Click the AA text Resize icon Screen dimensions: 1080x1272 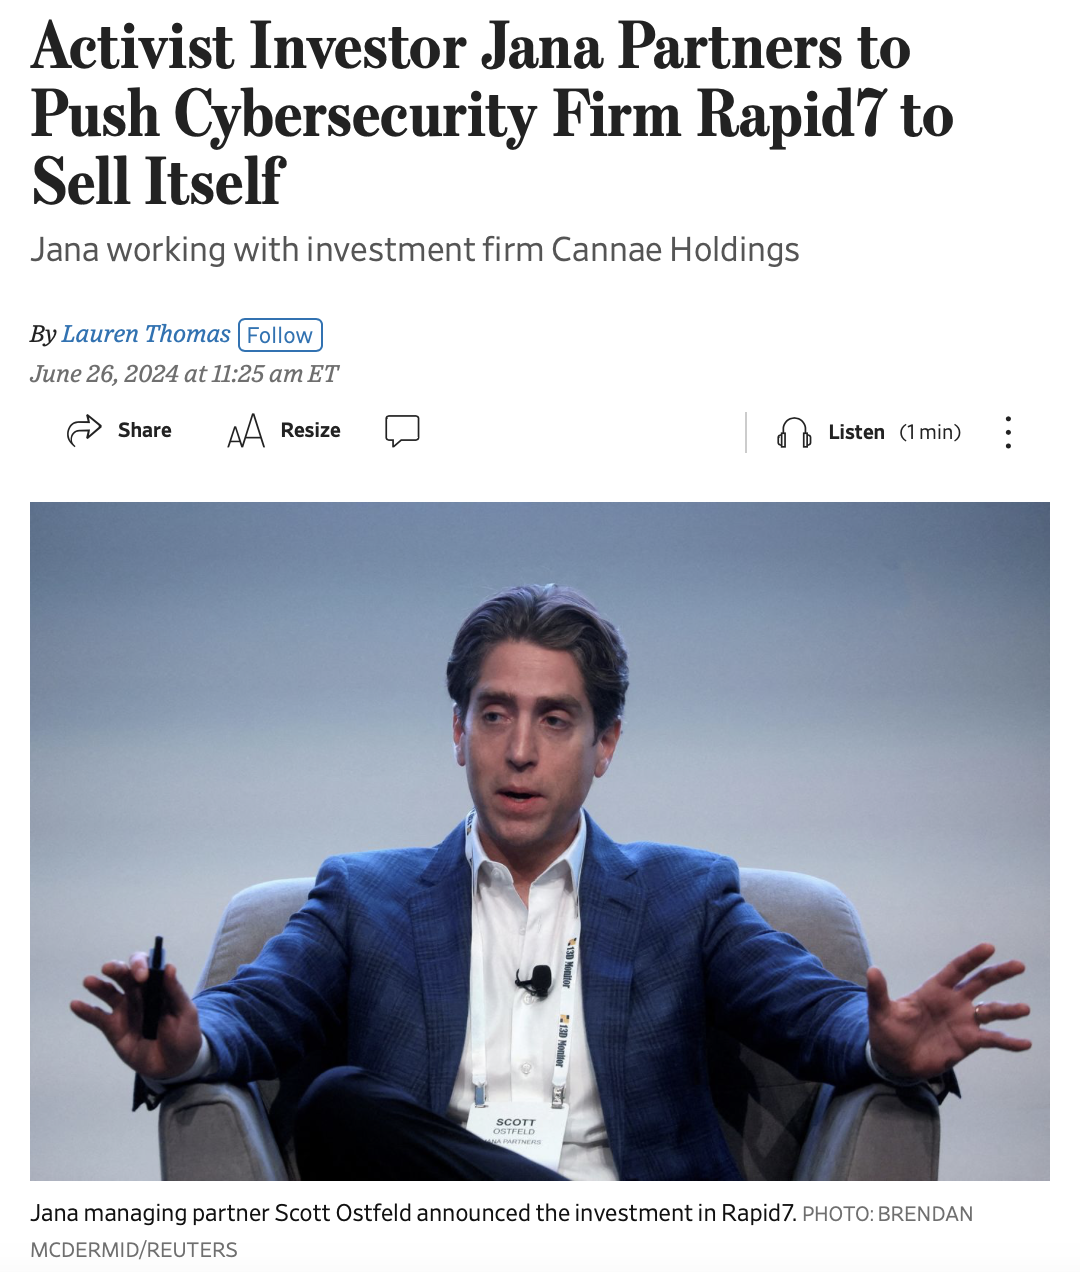(x=246, y=431)
